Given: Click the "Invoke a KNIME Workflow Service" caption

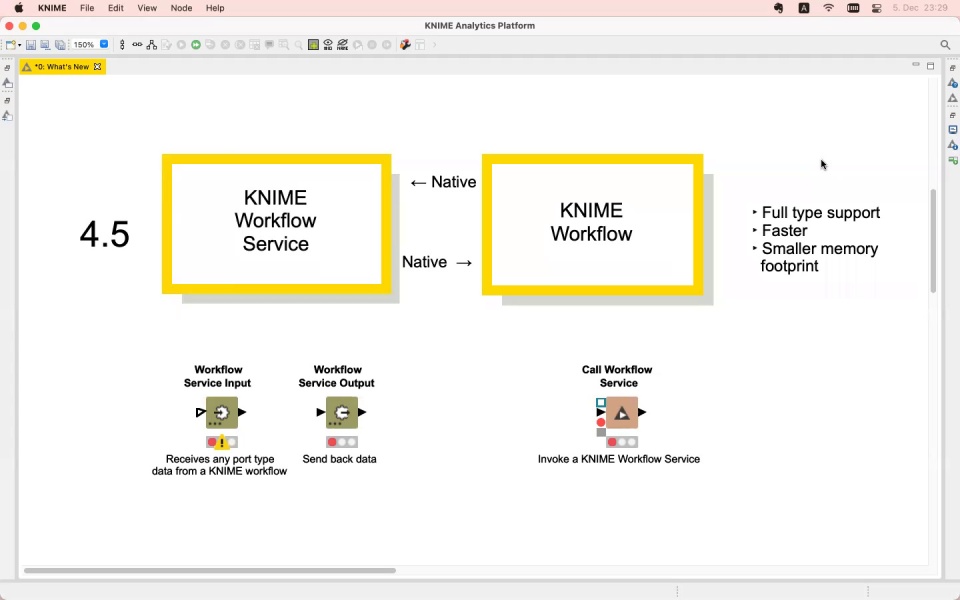Looking at the screenshot, I should 618,459.
